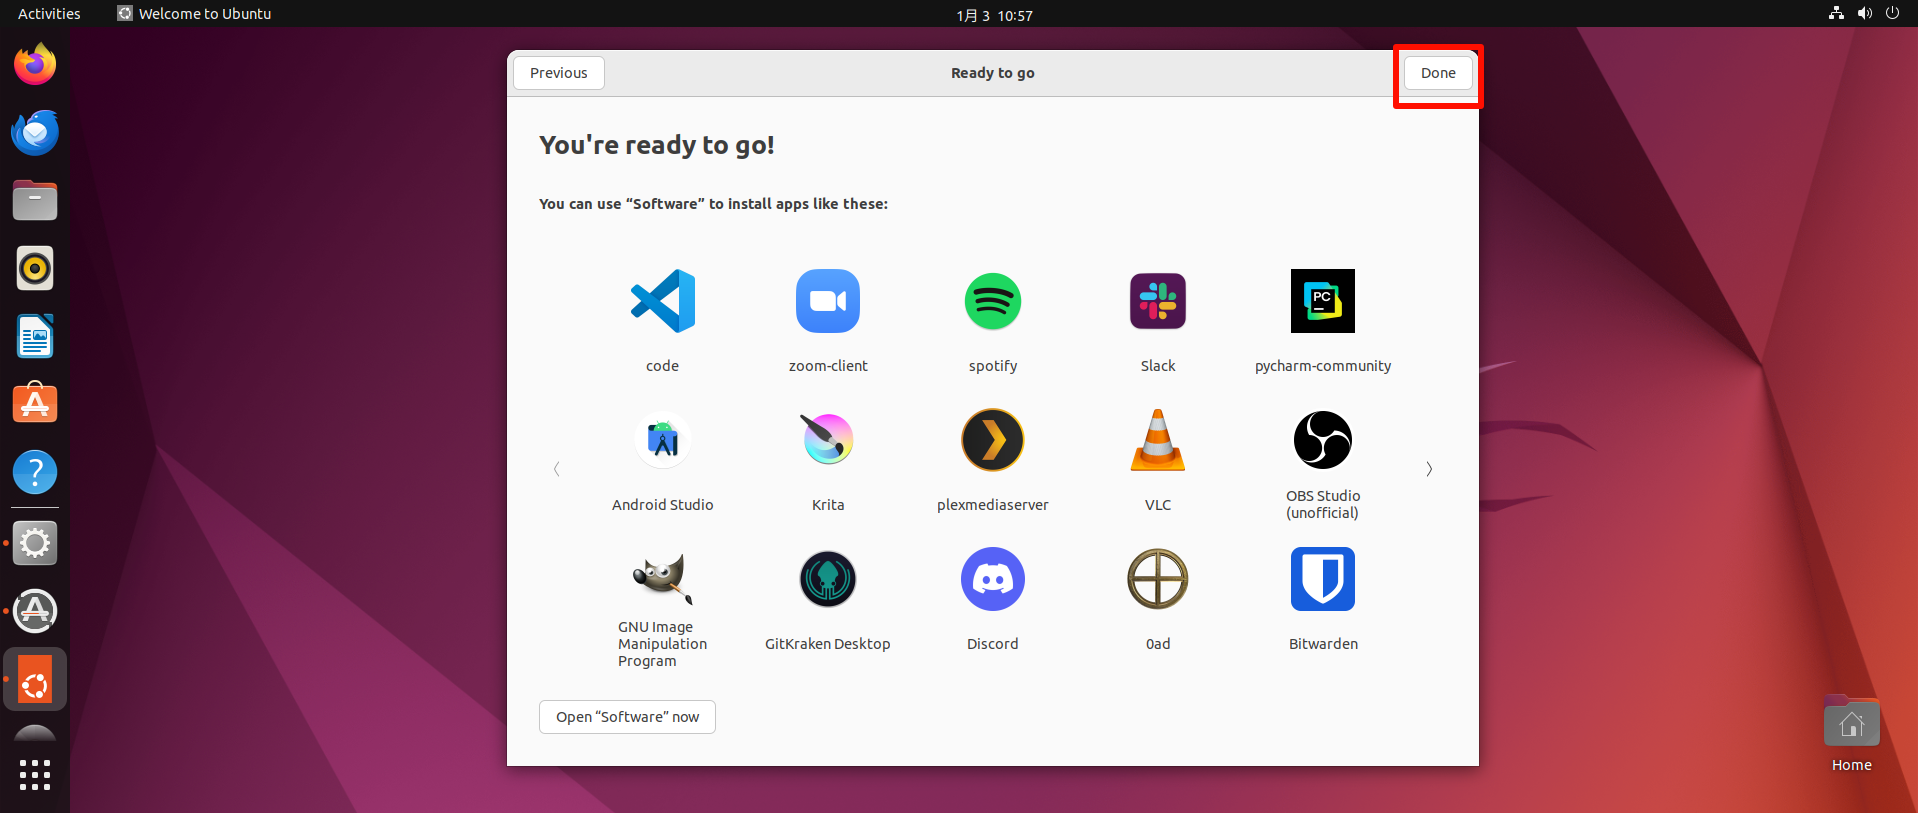
Task: Show previous apps with left chevron
Action: 557,469
